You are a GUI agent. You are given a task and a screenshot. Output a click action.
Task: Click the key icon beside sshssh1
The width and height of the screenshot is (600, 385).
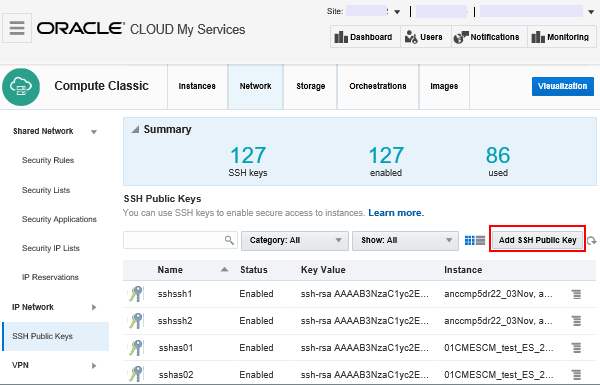point(136,294)
